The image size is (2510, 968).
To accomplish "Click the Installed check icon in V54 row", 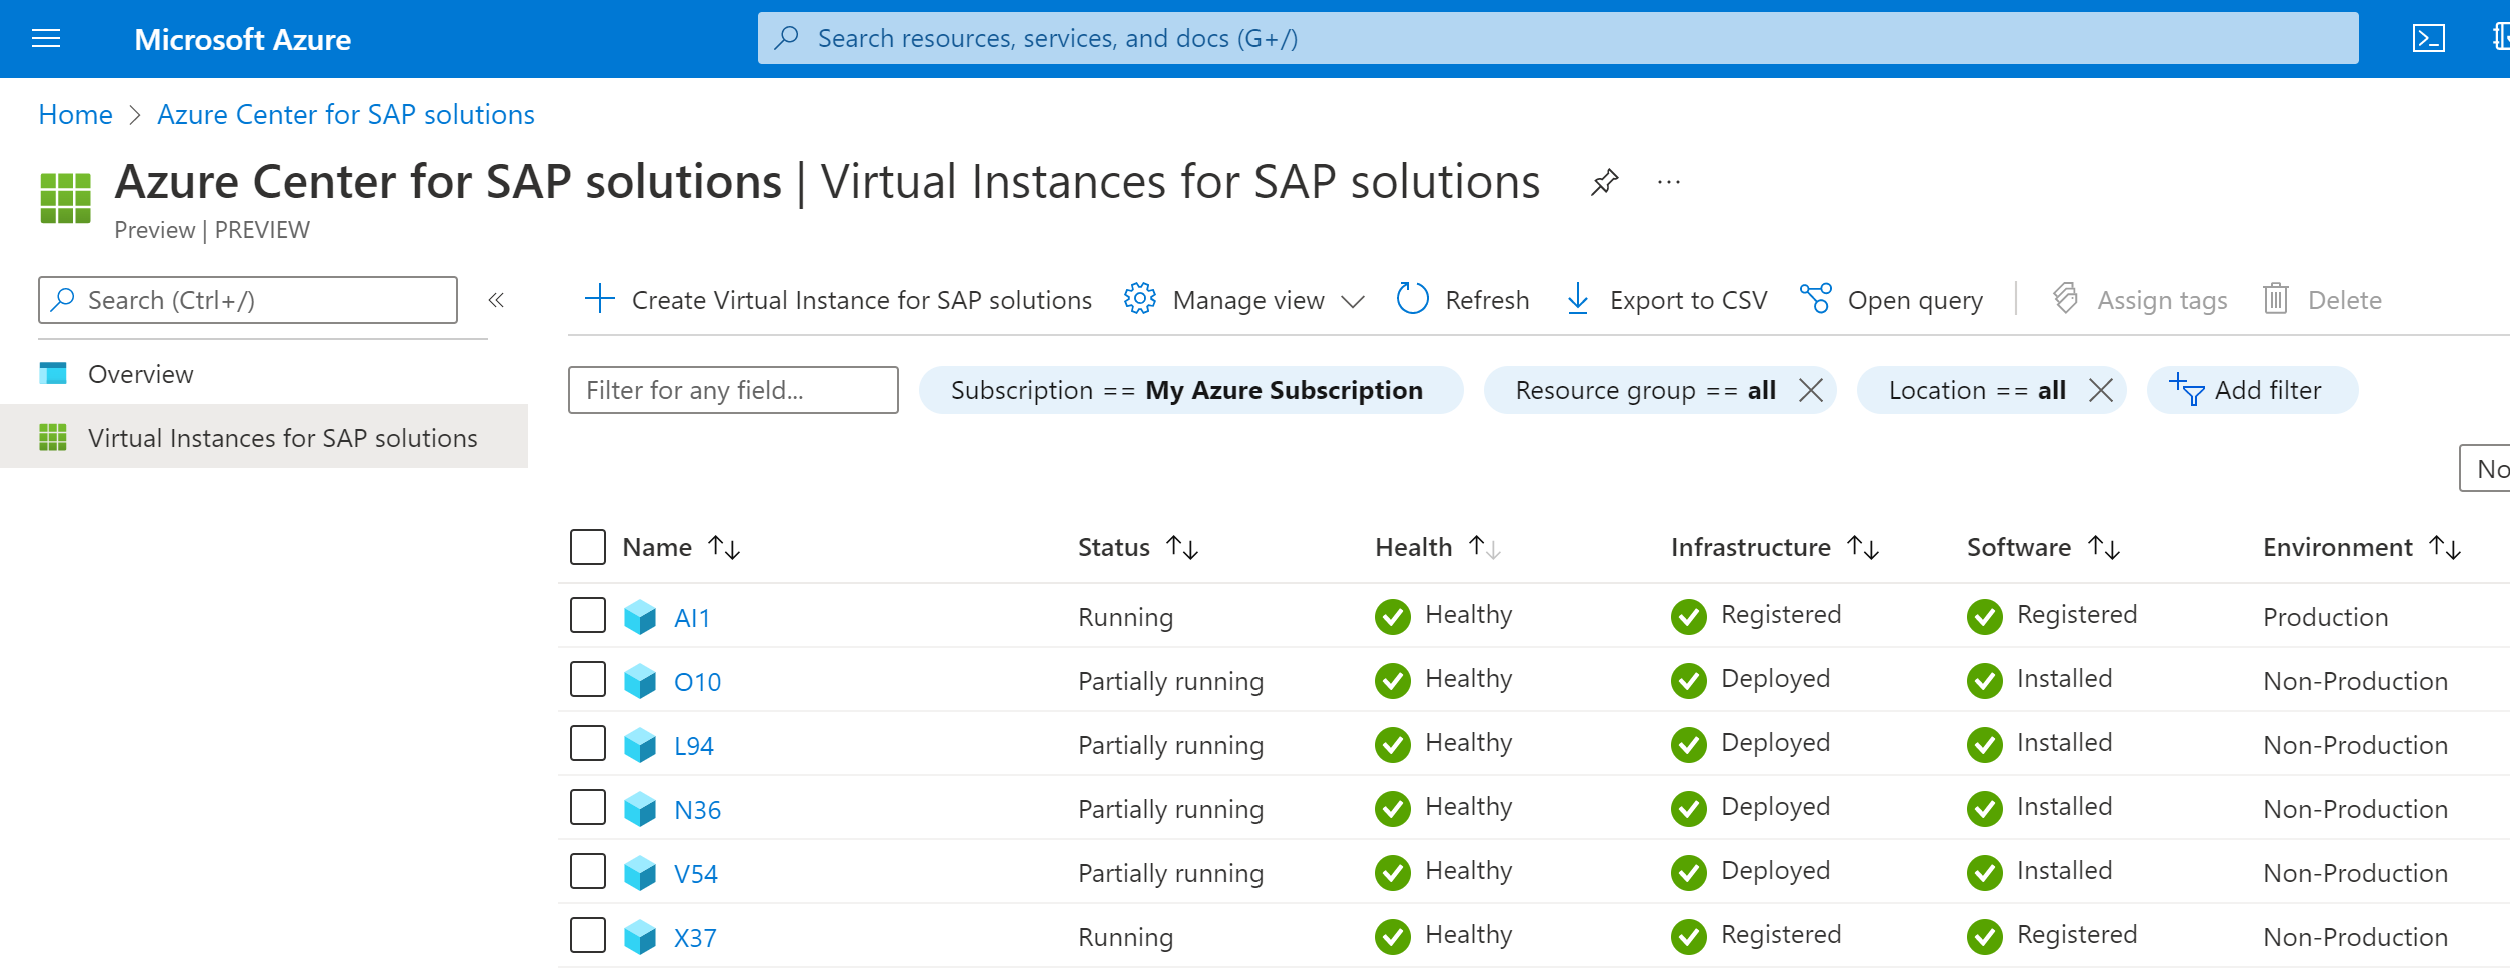I will coord(1984,873).
